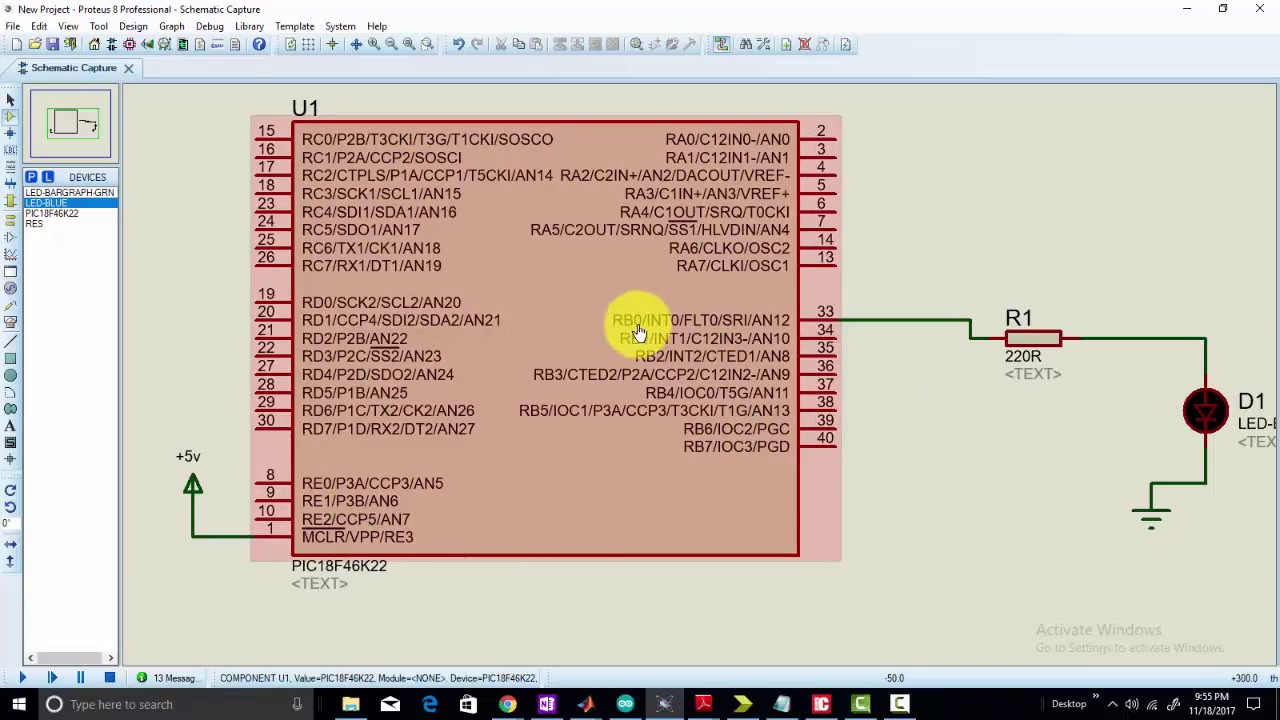The width and height of the screenshot is (1280, 720).
Task: Select the Wire Label mode tool
Action: (10, 150)
